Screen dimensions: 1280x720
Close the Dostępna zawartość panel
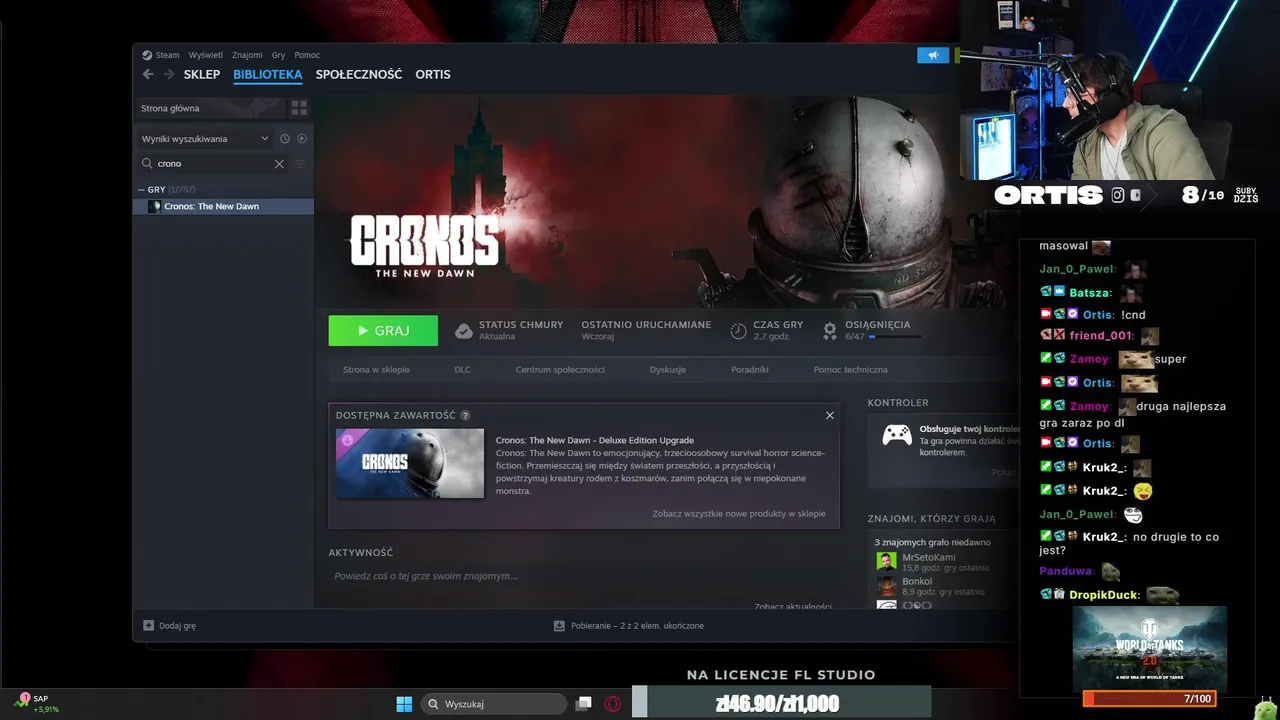pyautogui.click(x=829, y=415)
